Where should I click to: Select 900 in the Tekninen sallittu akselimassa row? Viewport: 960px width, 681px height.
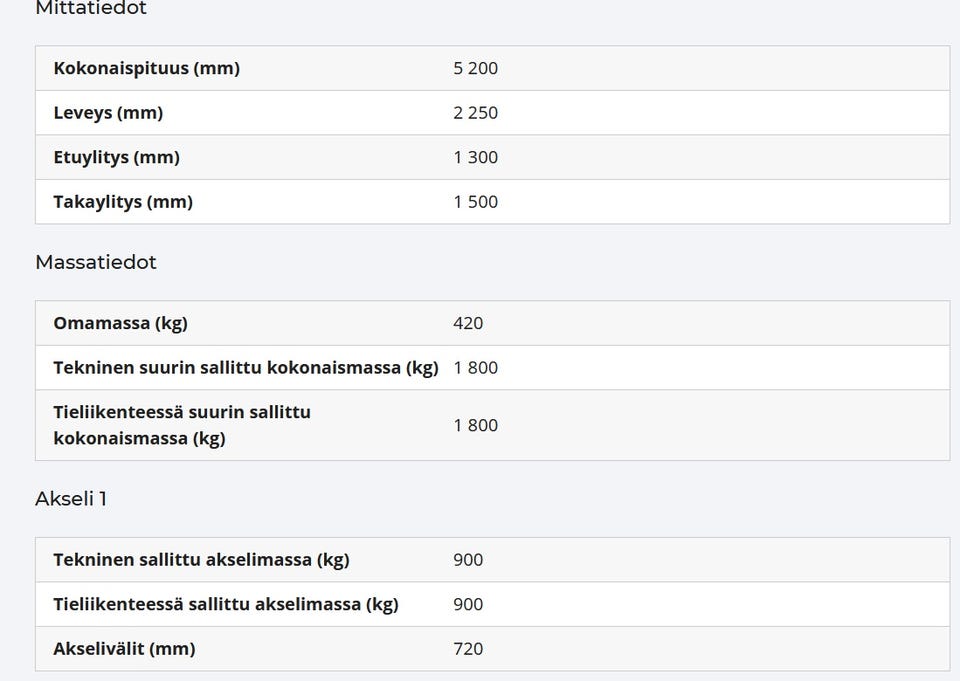pos(468,560)
